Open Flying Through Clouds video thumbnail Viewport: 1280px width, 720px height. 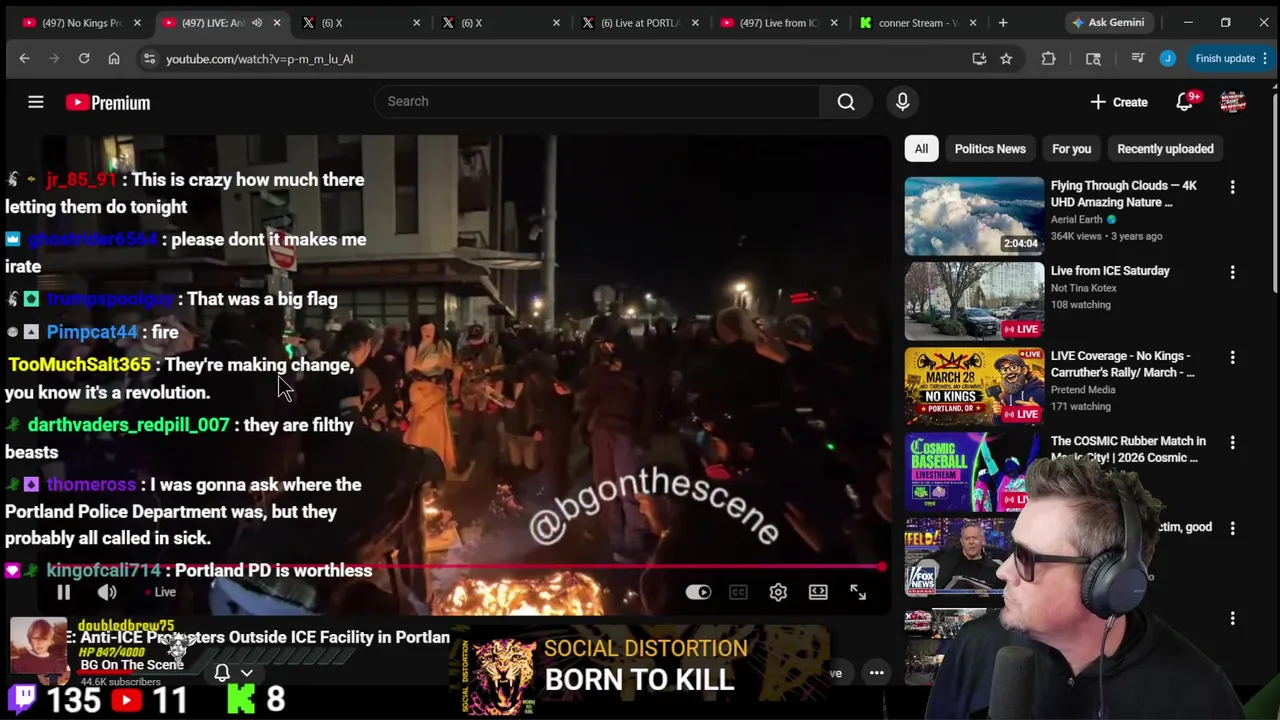[x=974, y=216]
